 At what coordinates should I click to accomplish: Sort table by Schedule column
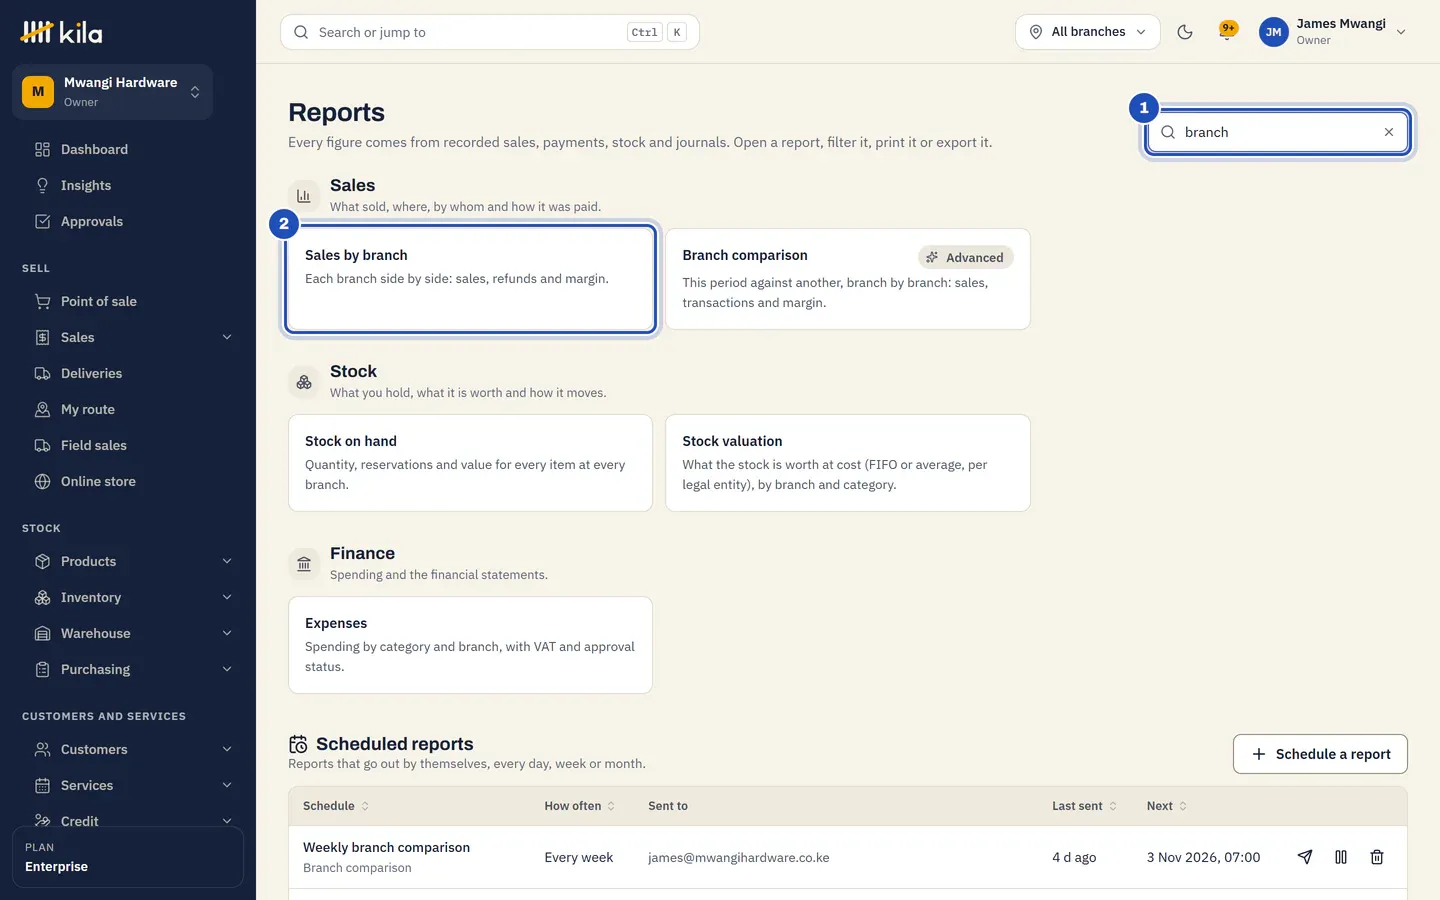point(336,806)
